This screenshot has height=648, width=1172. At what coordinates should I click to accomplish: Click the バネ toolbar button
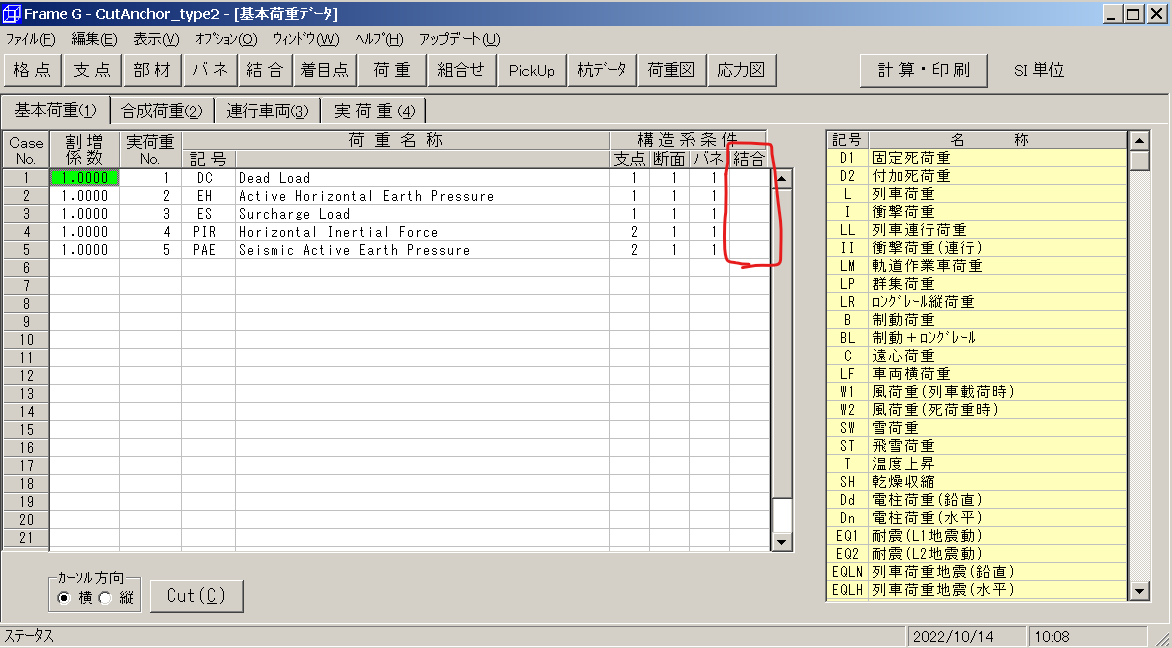(210, 70)
